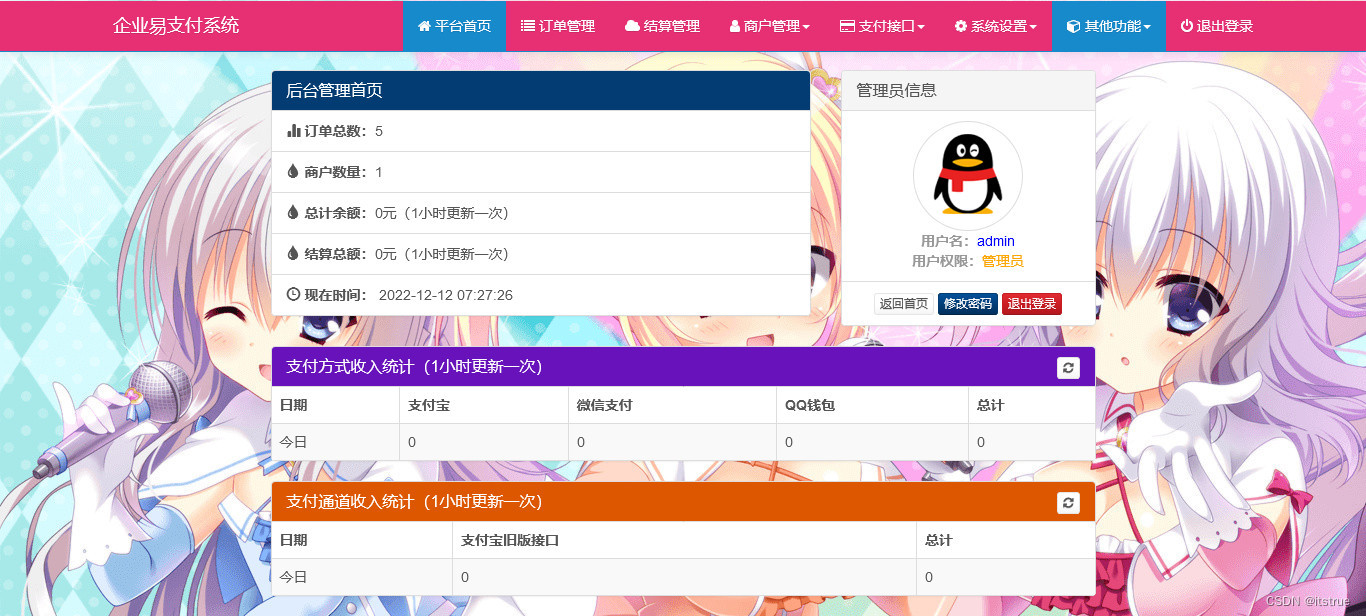Viewport: 1366px width, 616px height.
Task: Click the 企业易支付系统 brand title
Action: pyautogui.click(x=176, y=26)
